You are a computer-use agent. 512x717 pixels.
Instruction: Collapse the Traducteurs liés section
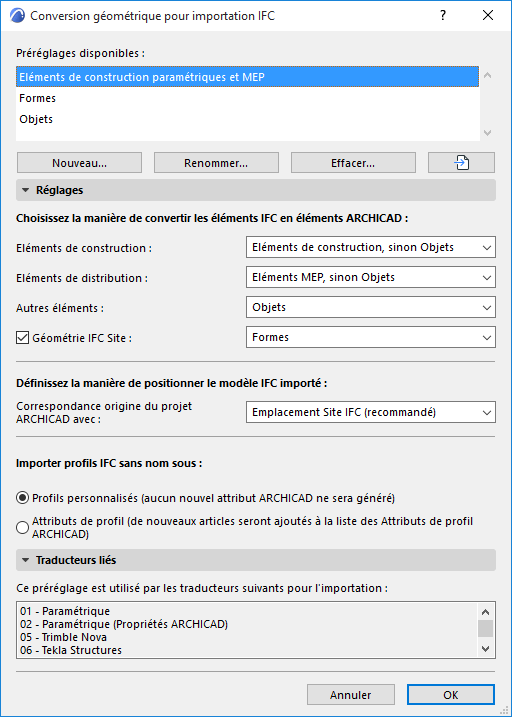(256, 560)
